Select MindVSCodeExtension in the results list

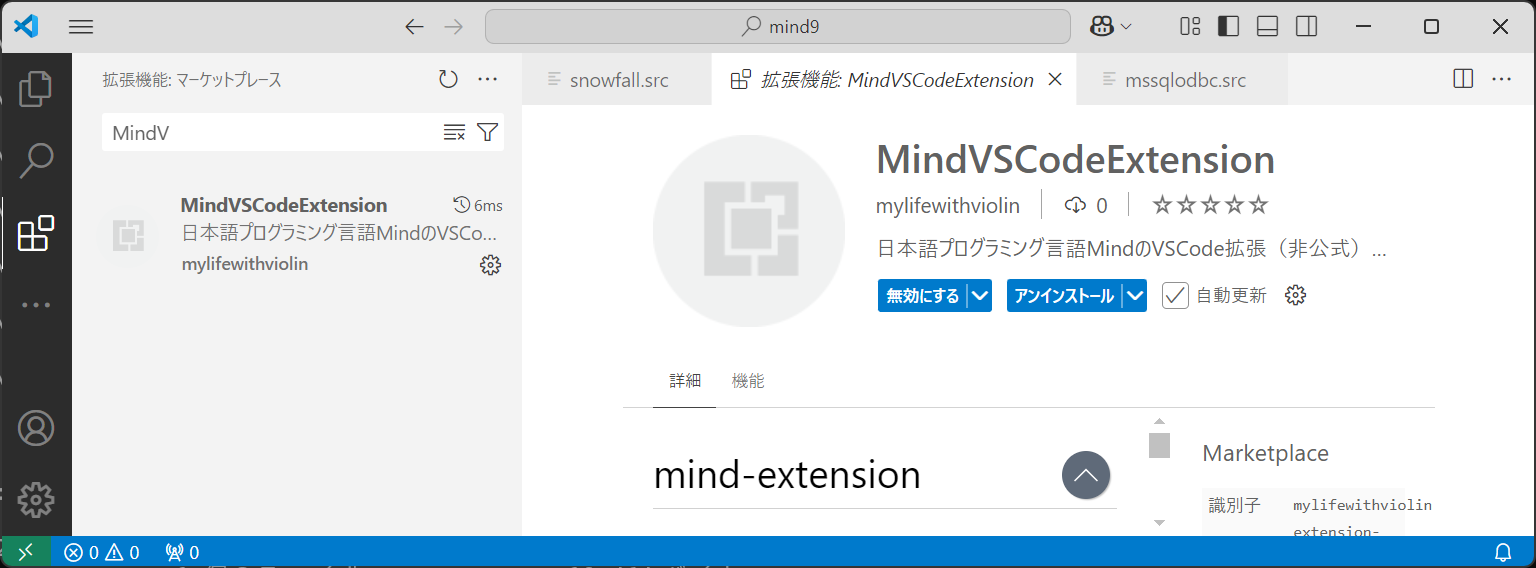coord(297,235)
